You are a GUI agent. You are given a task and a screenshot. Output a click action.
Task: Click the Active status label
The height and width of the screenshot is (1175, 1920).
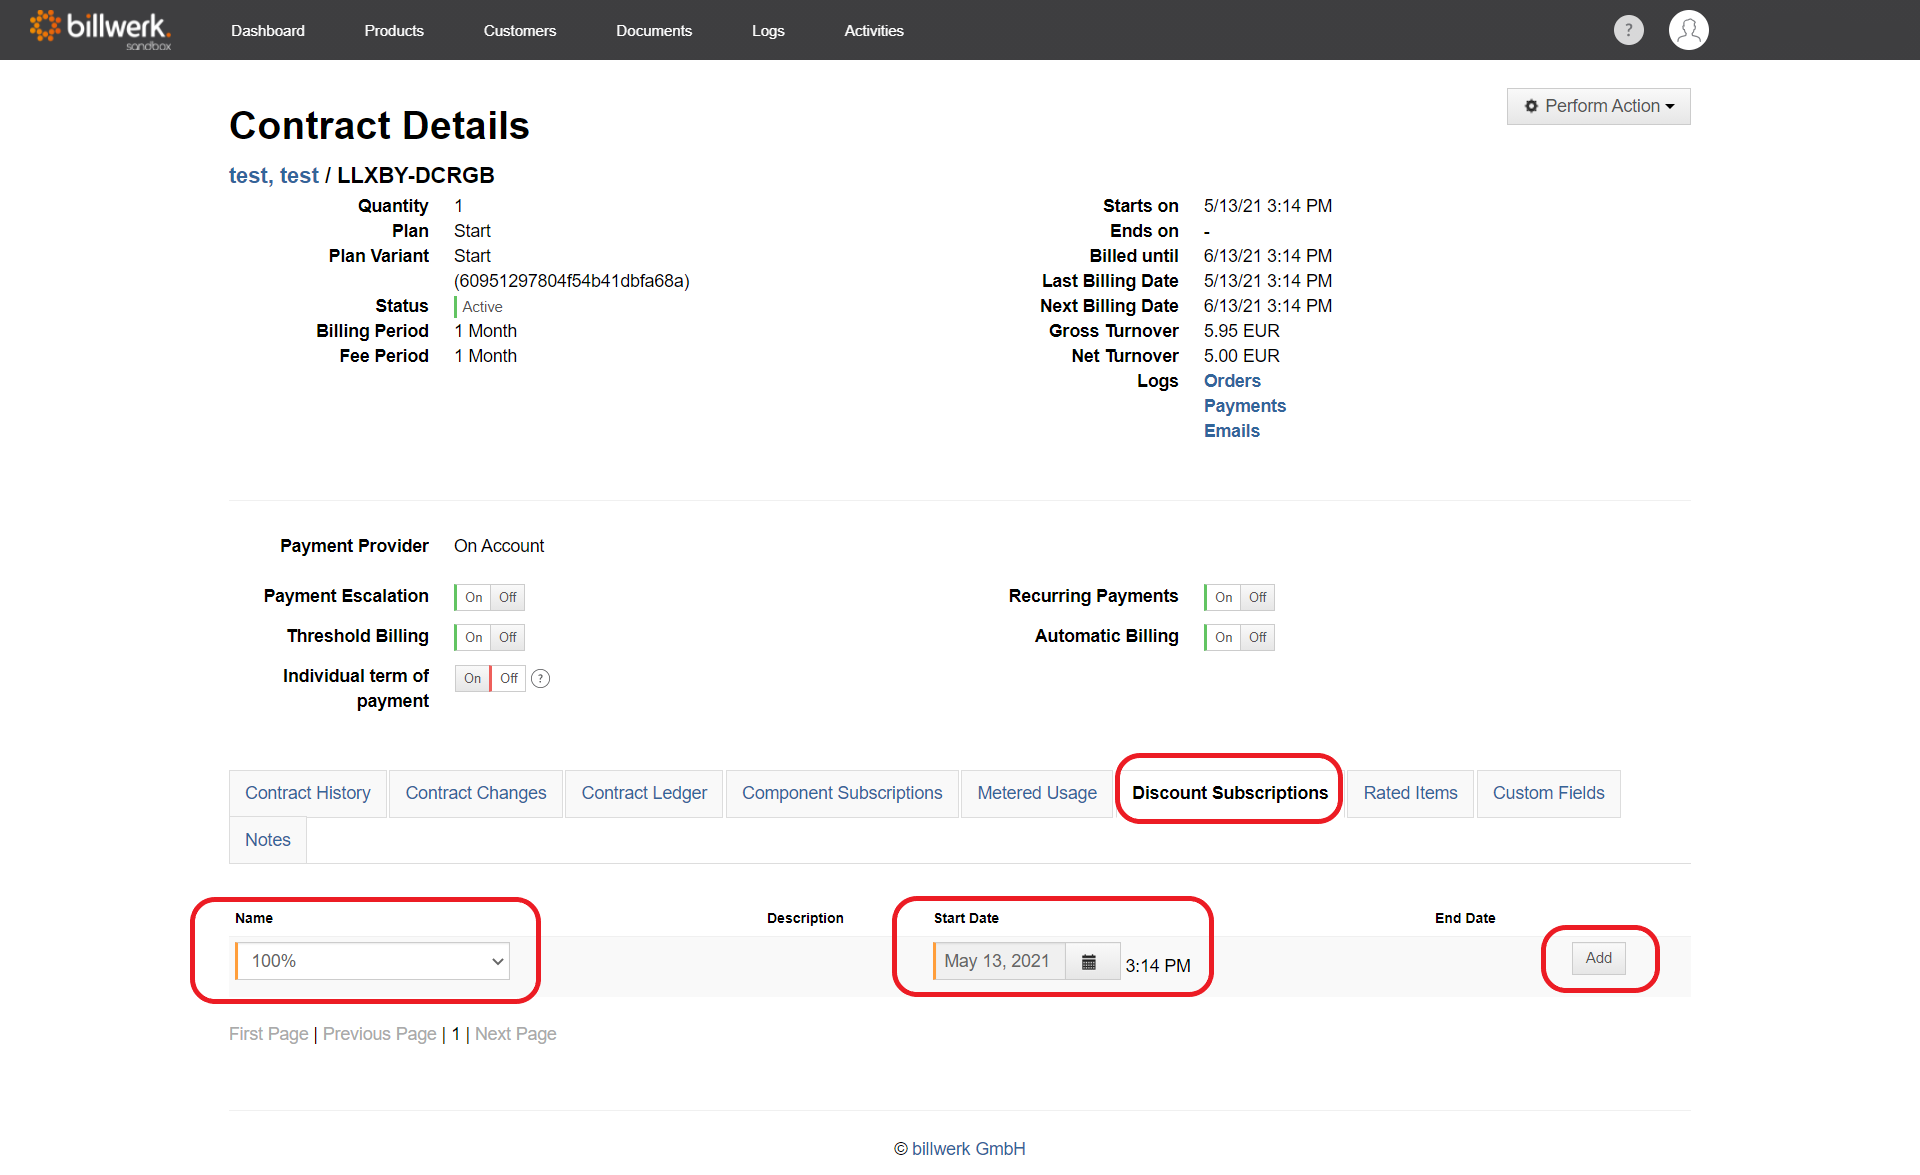[x=482, y=307]
